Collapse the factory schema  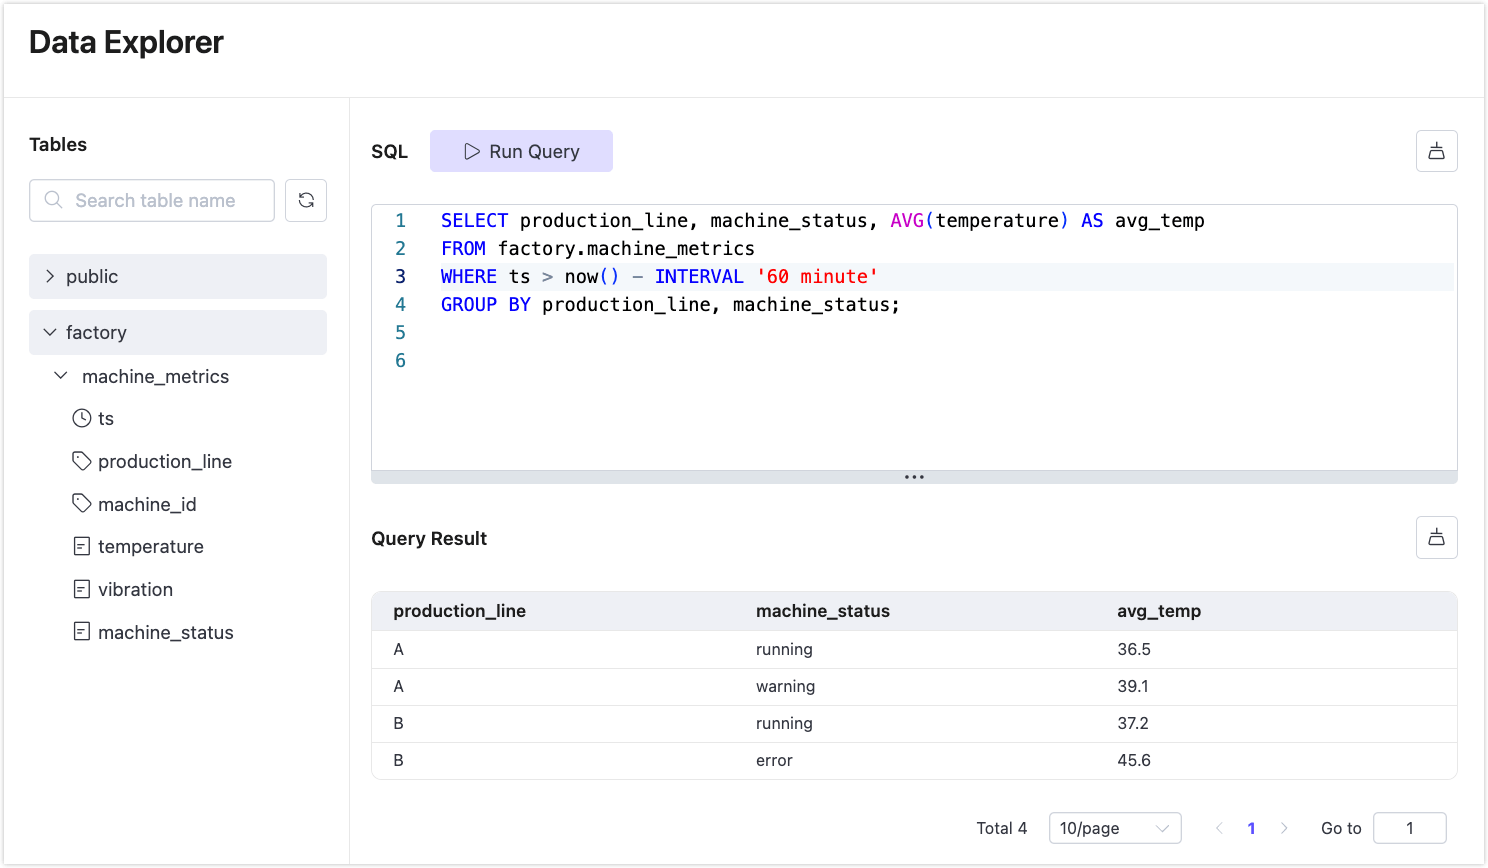(x=50, y=332)
